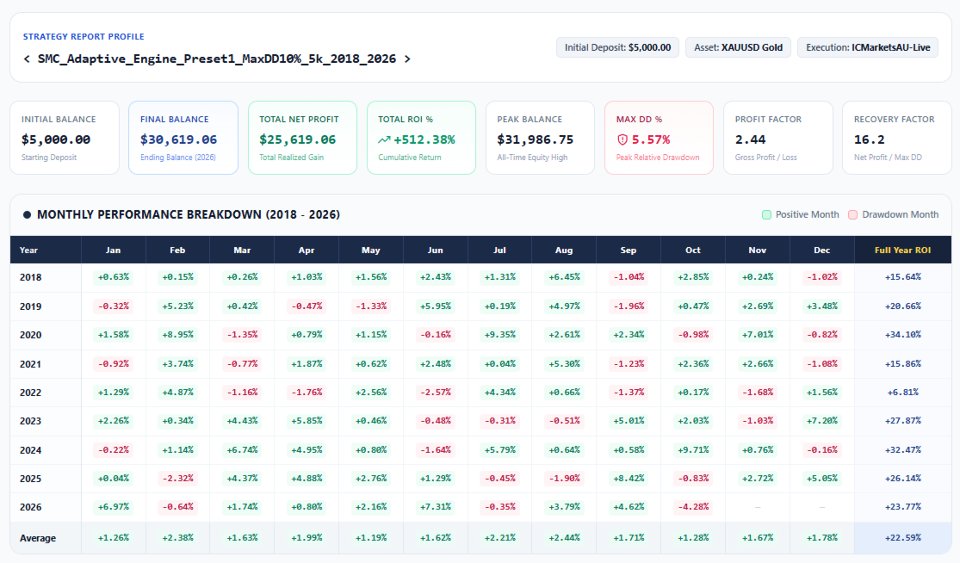This screenshot has height=563, width=960.
Task: Click the Full Year ROI column header
Action: pos(902,250)
